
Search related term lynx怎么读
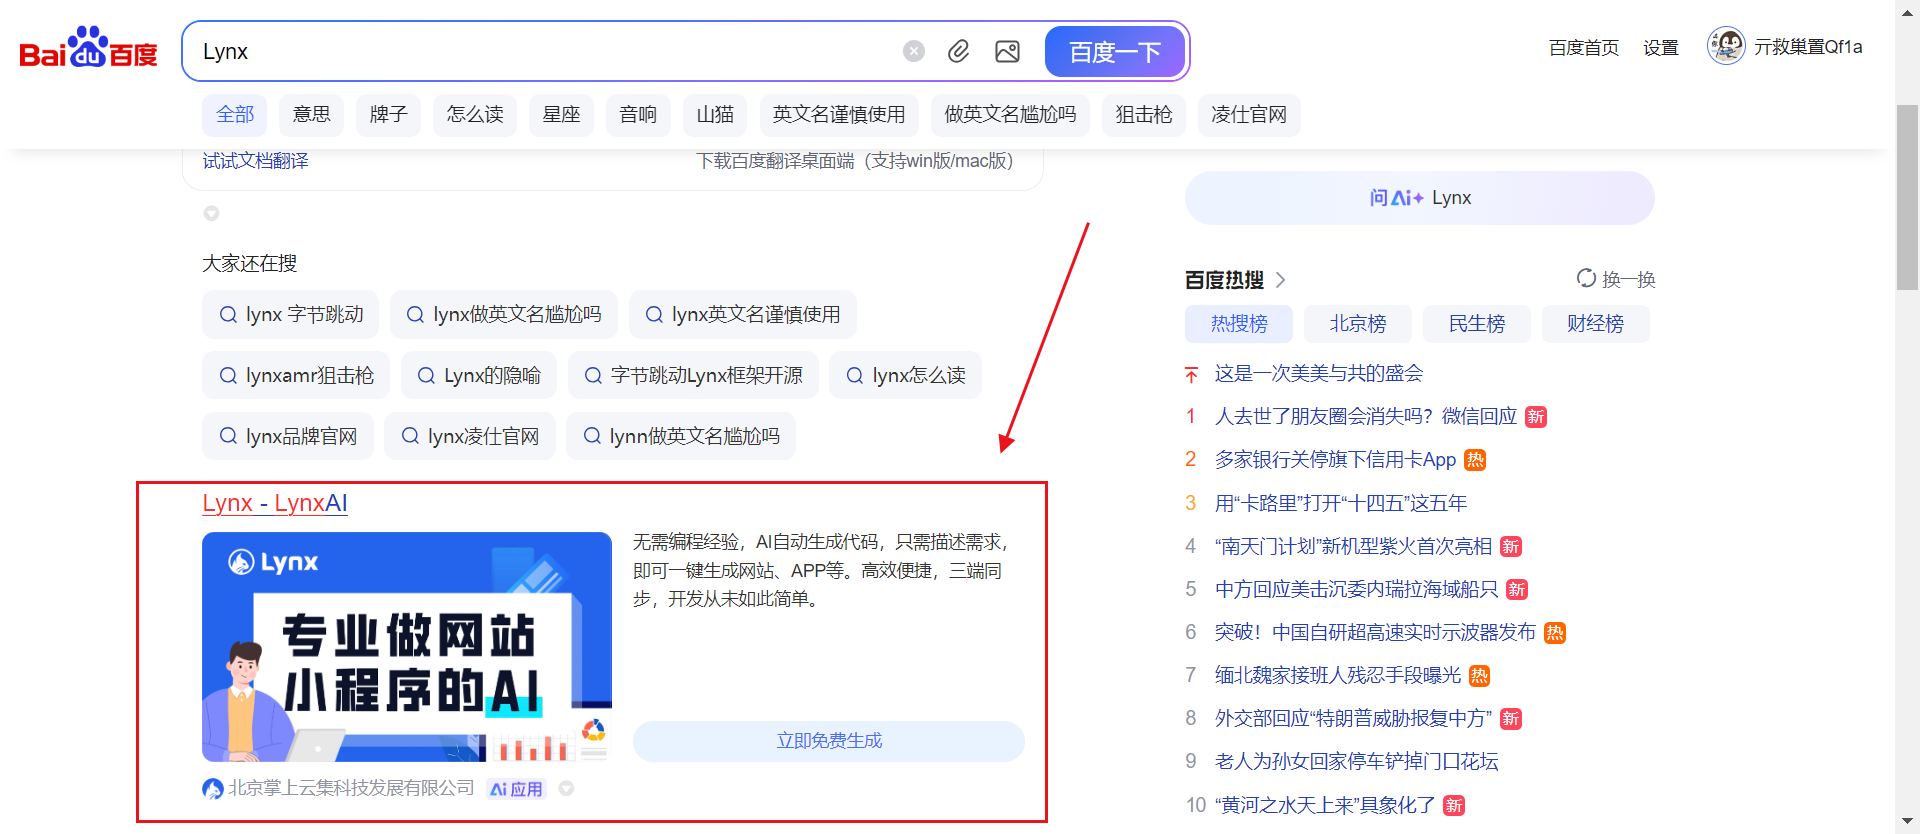point(905,375)
